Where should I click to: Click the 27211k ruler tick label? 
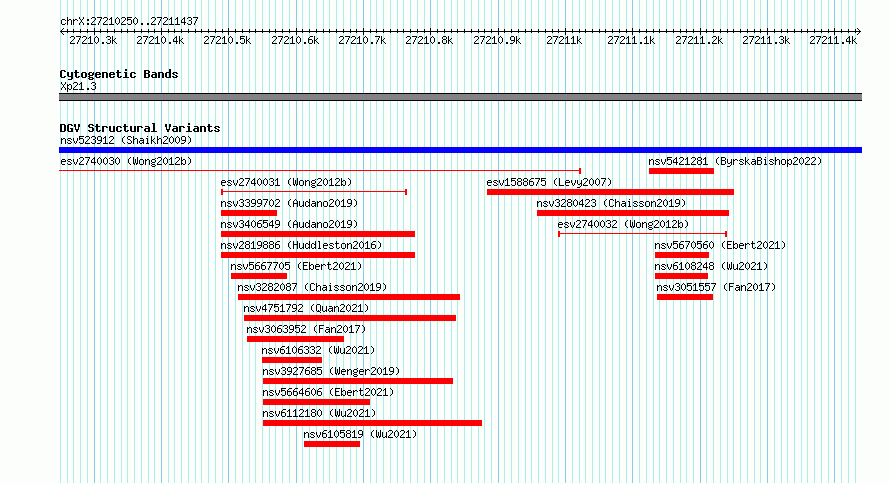coord(564,40)
